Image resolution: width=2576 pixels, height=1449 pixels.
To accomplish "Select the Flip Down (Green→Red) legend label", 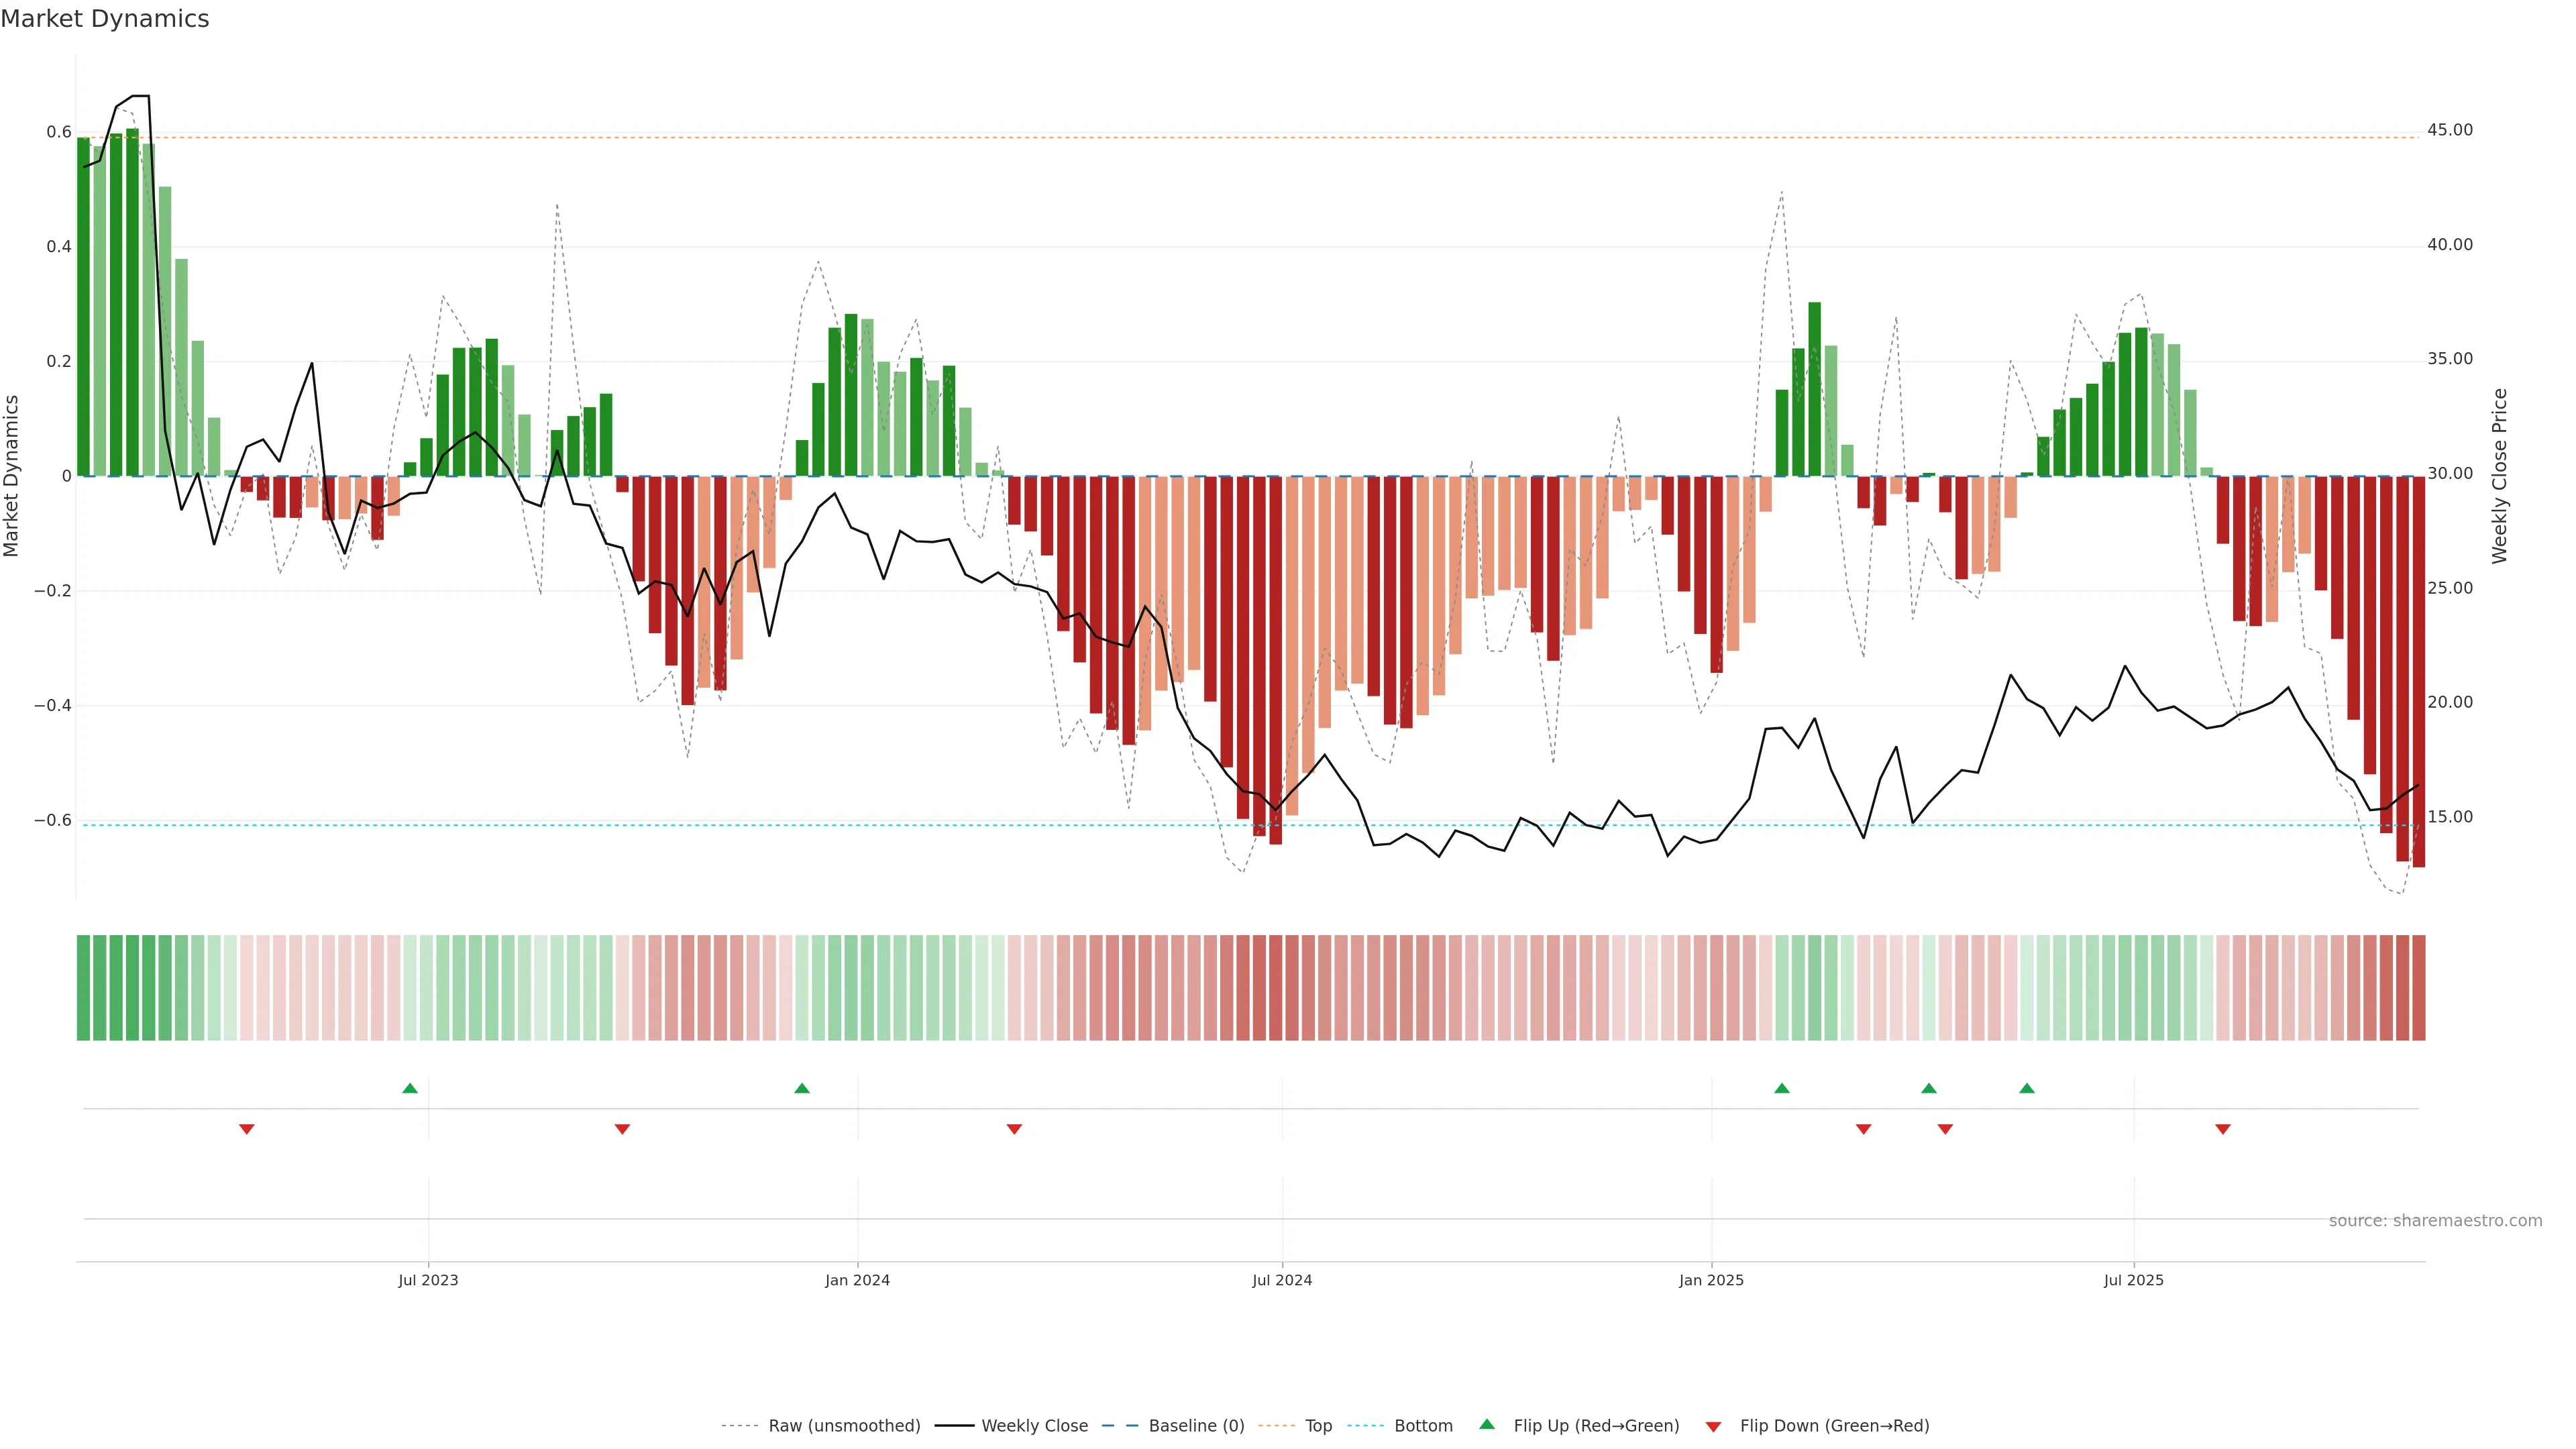I will (1834, 1426).
